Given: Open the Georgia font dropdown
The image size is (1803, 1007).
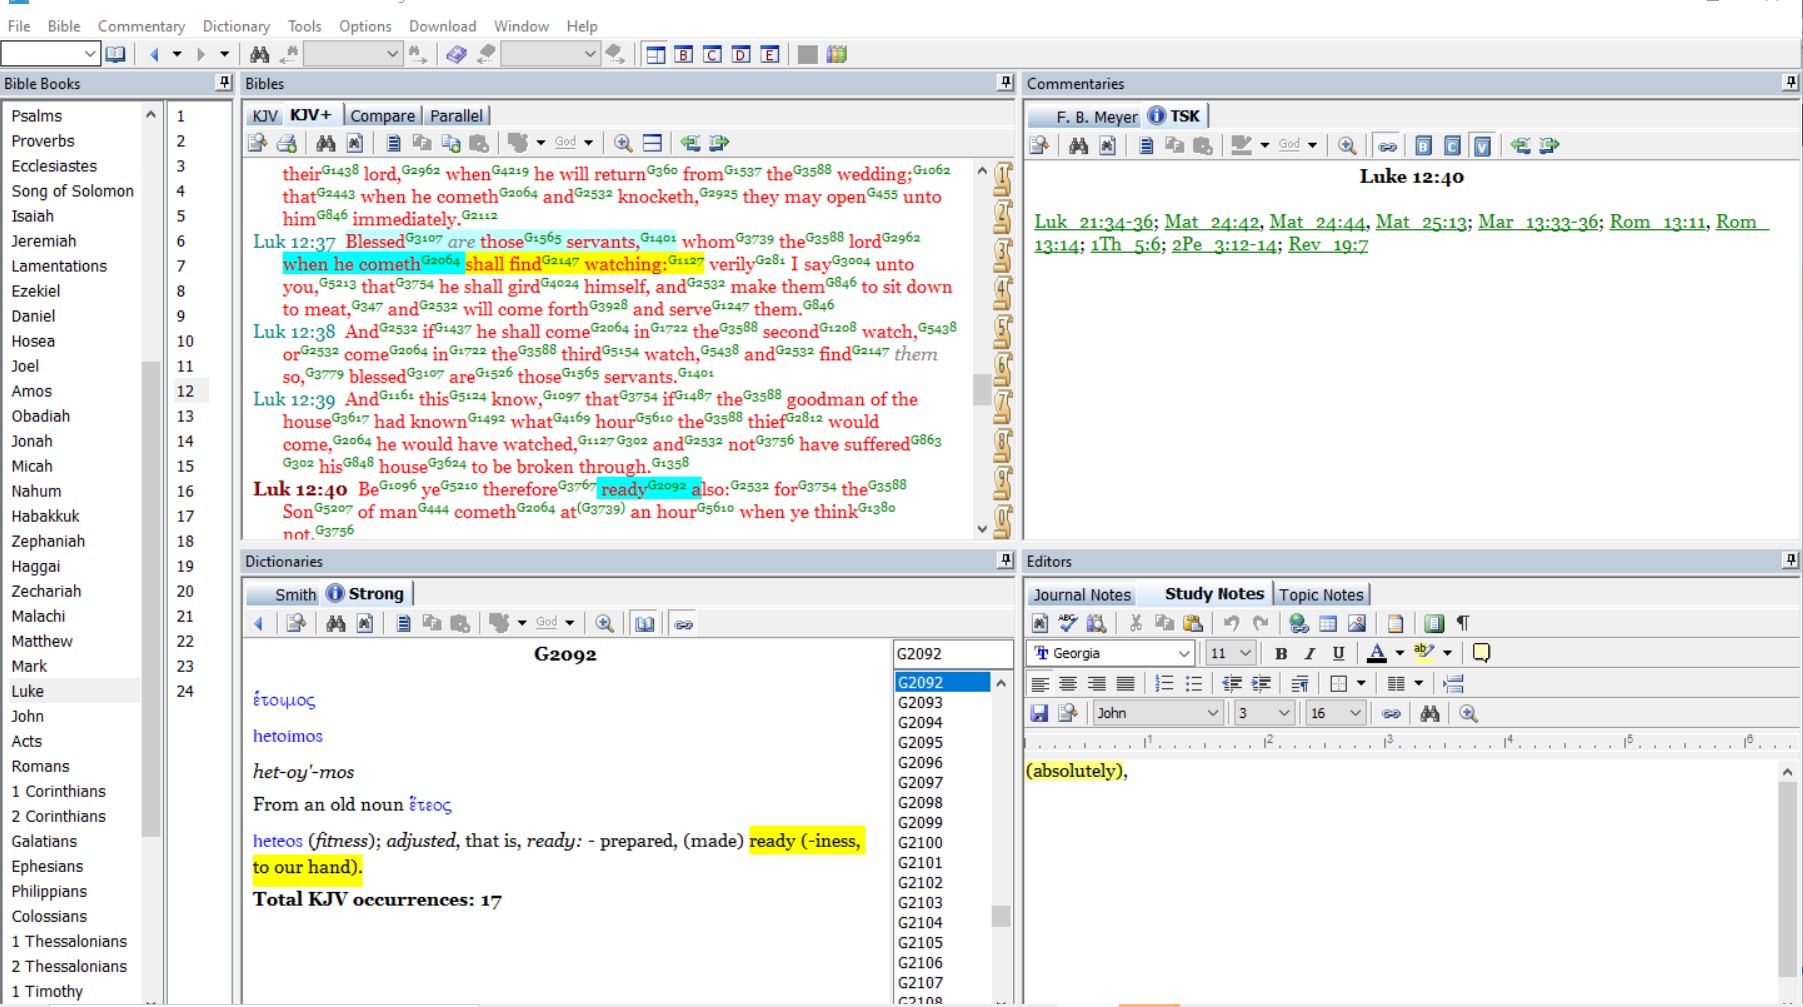Looking at the screenshot, I should pyautogui.click(x=1183, y=653).
